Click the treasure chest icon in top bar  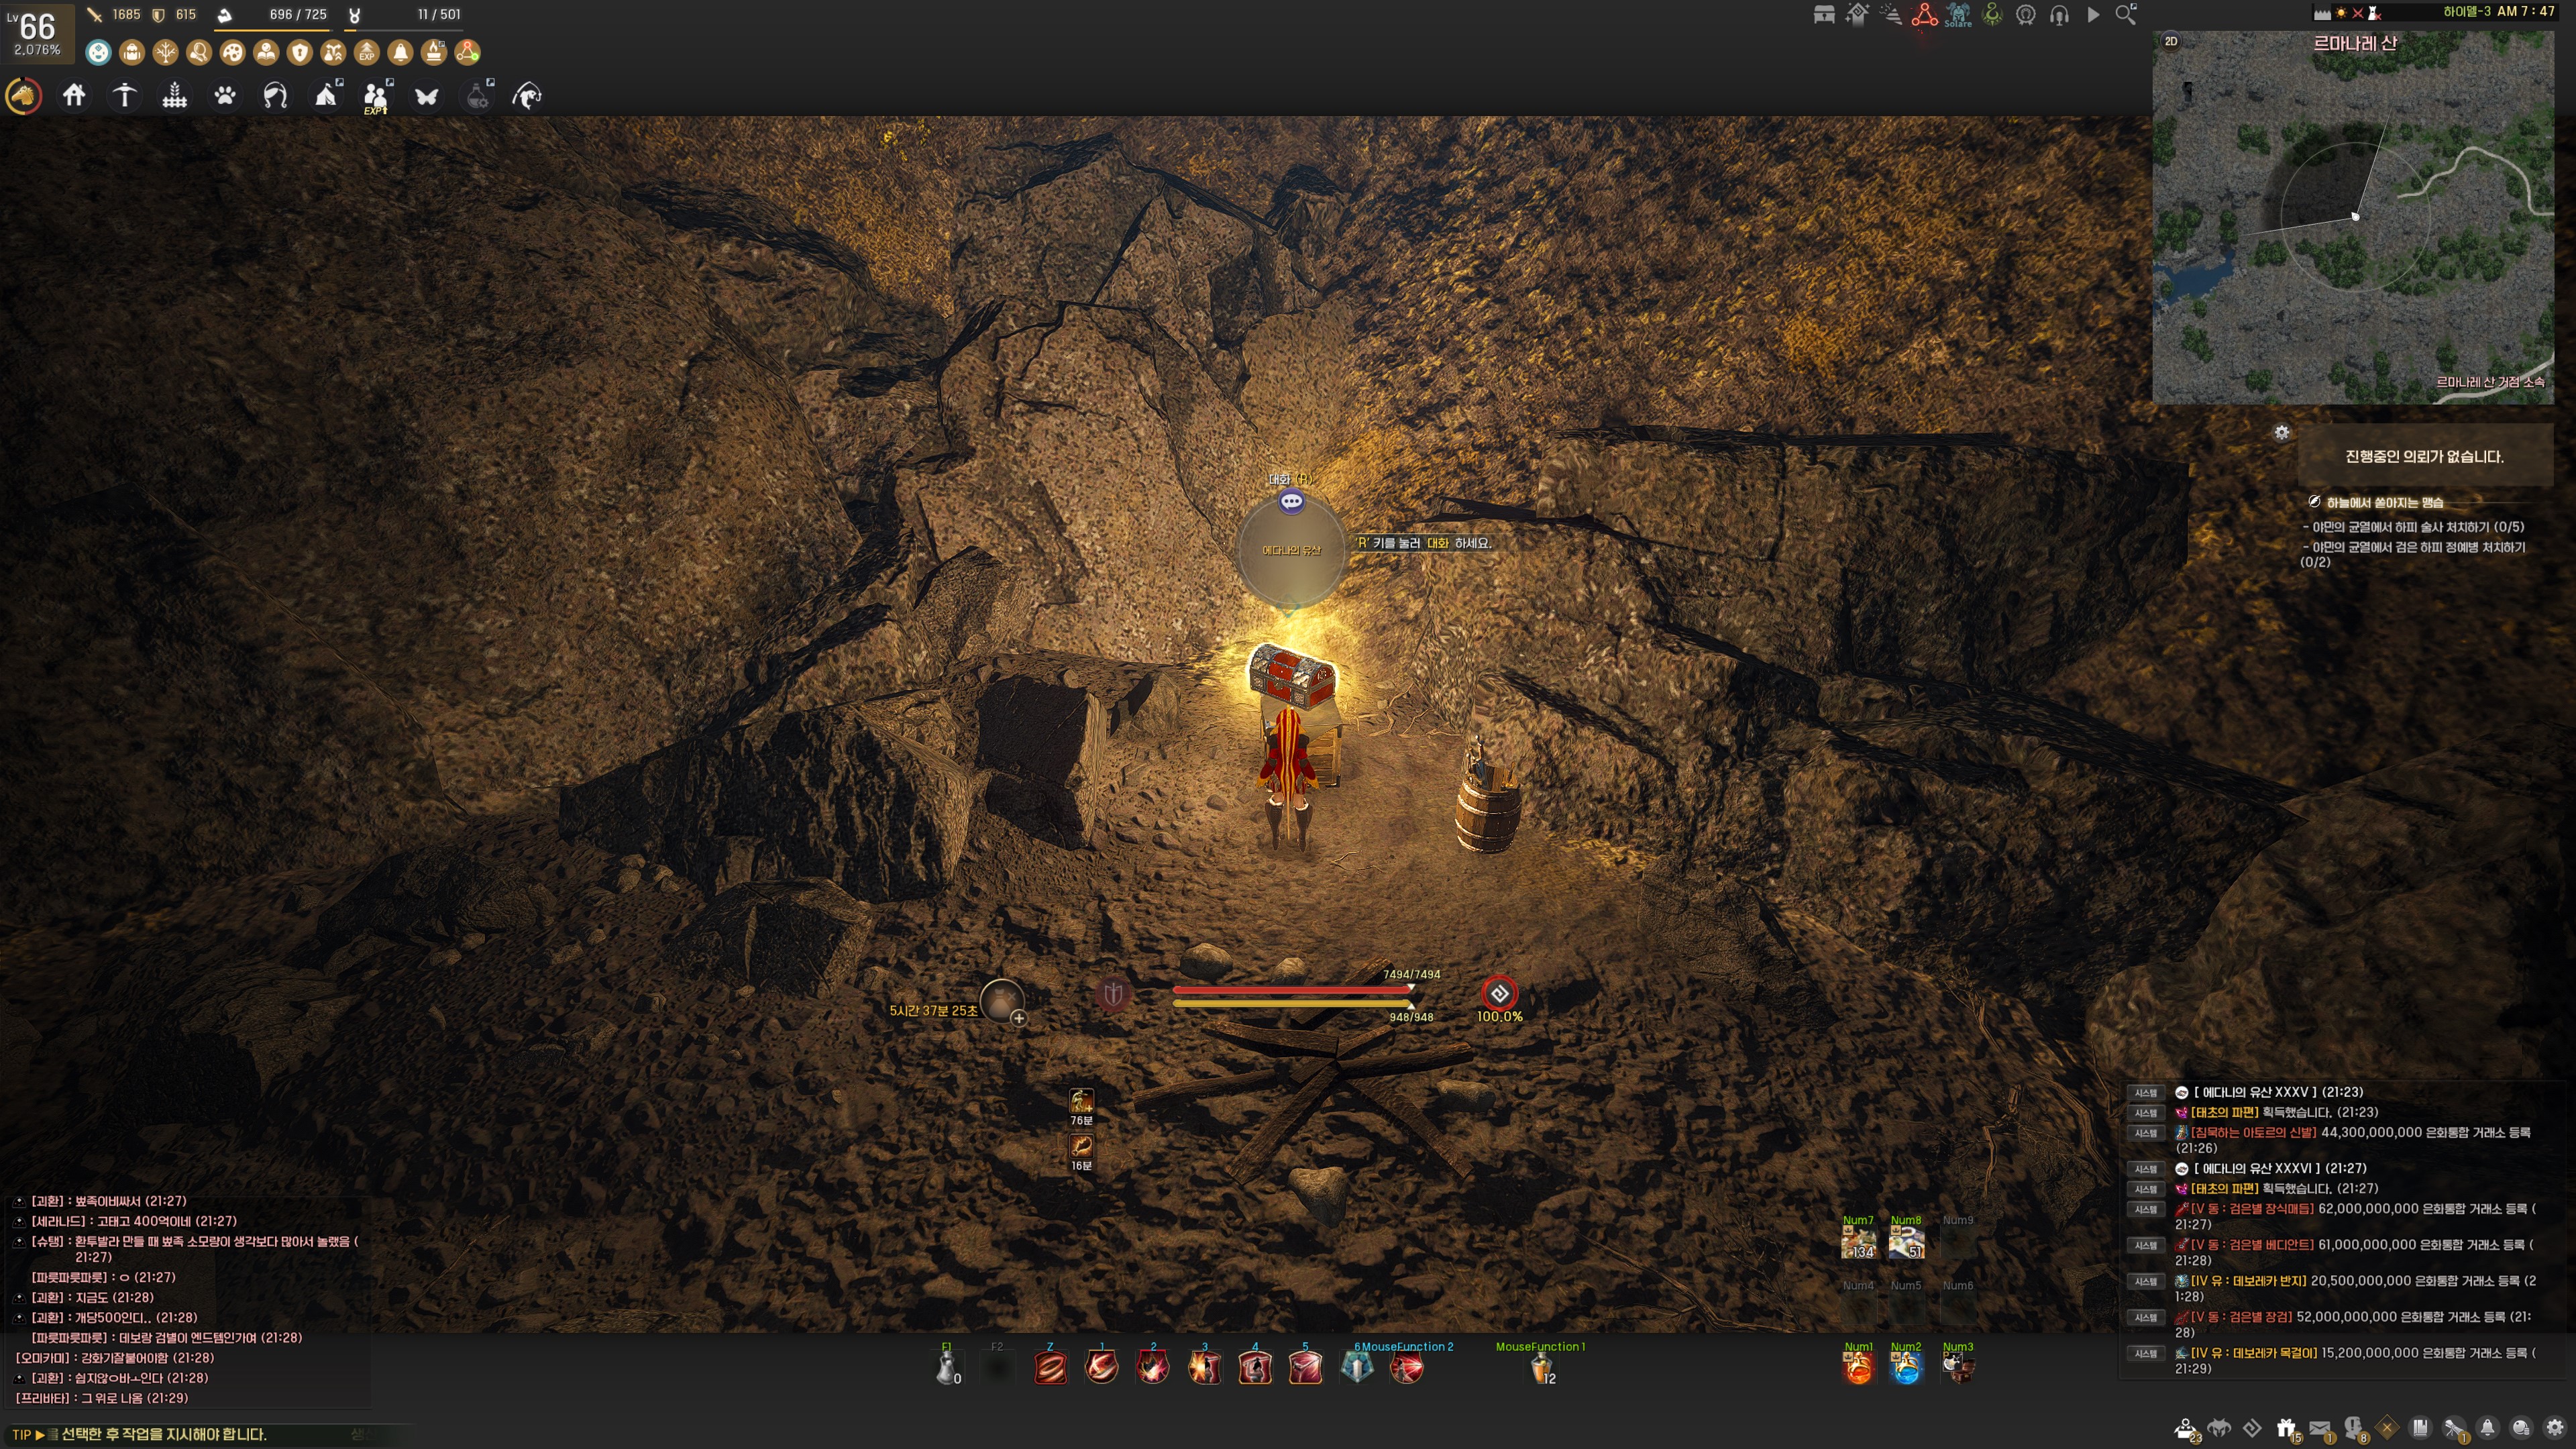[1823, 15]
